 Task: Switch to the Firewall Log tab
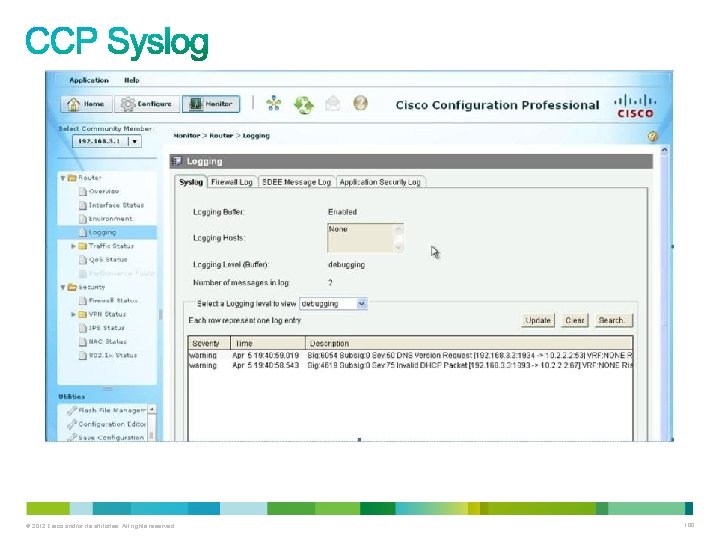[232, 182]
